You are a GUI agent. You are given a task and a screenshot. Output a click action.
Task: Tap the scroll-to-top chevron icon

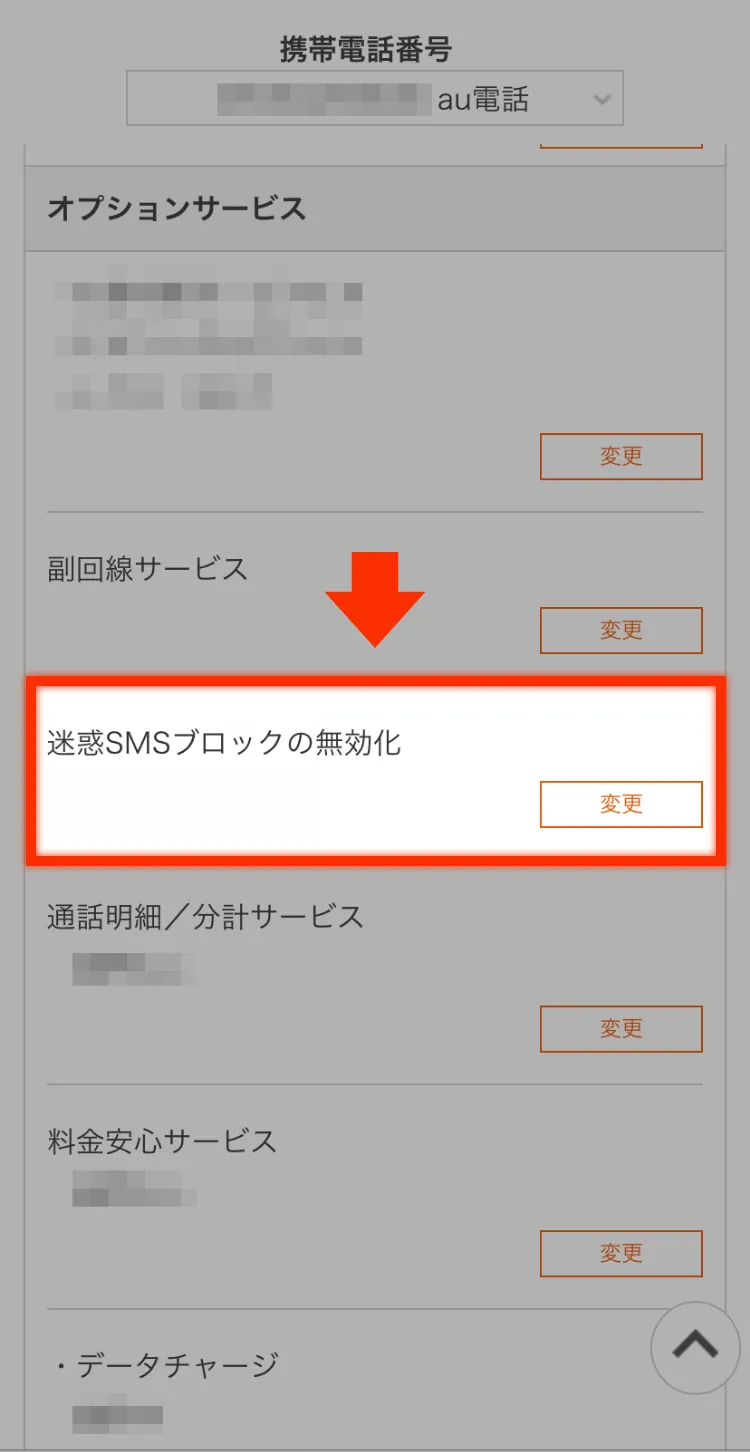click(695, 1347)
